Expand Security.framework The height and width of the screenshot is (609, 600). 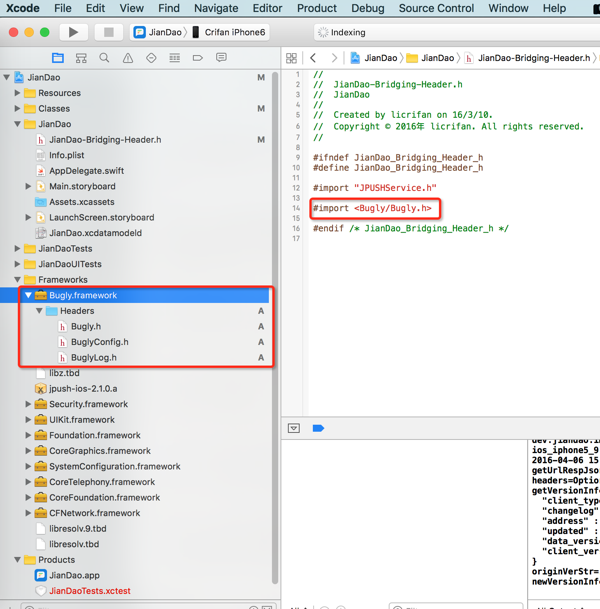(28, 404)
